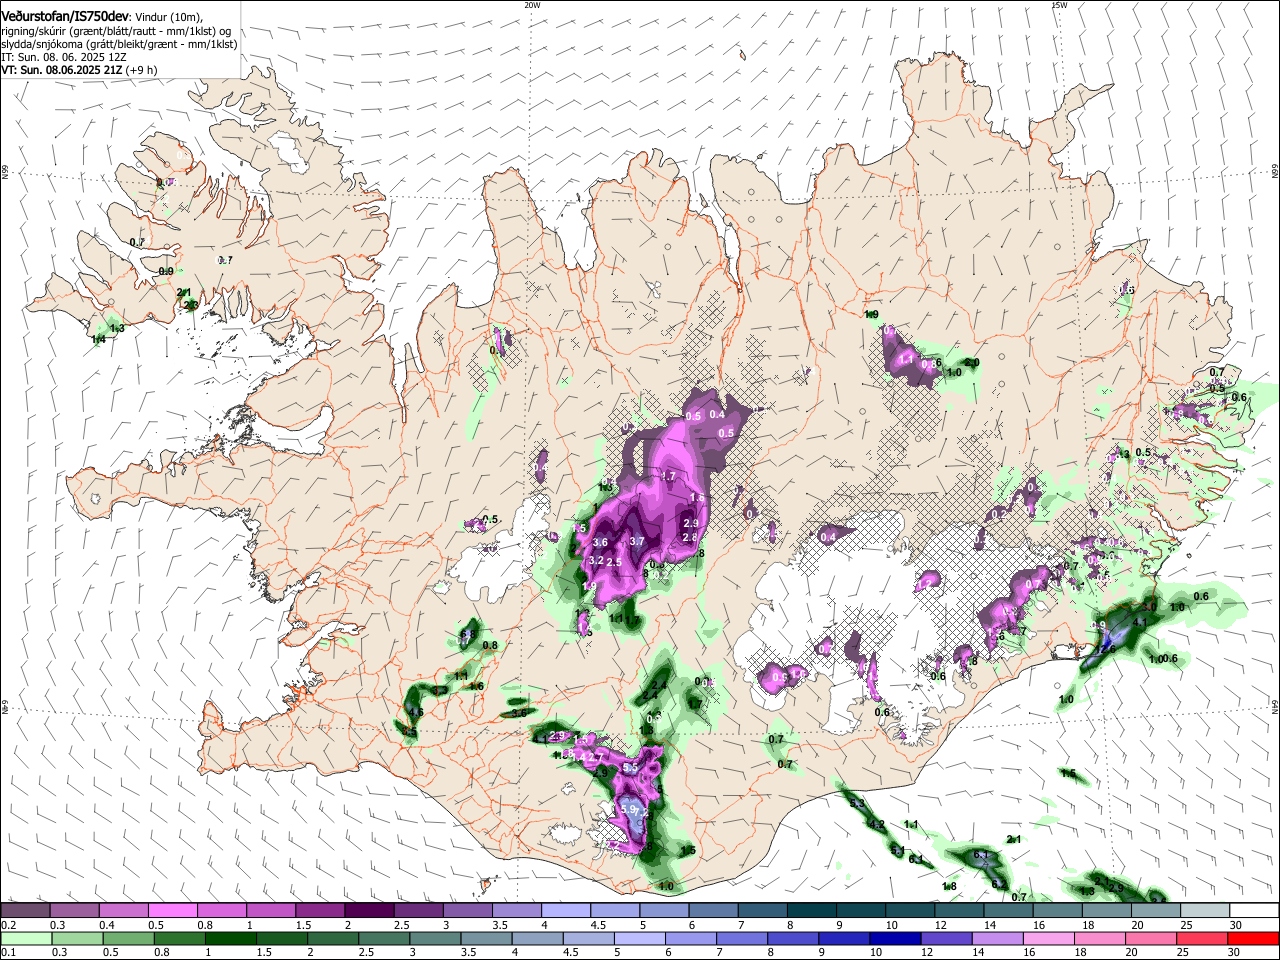Click the white snow legend swatch labeled 30
This screenshot has width=1280, height=960.
click(1254, 911)
